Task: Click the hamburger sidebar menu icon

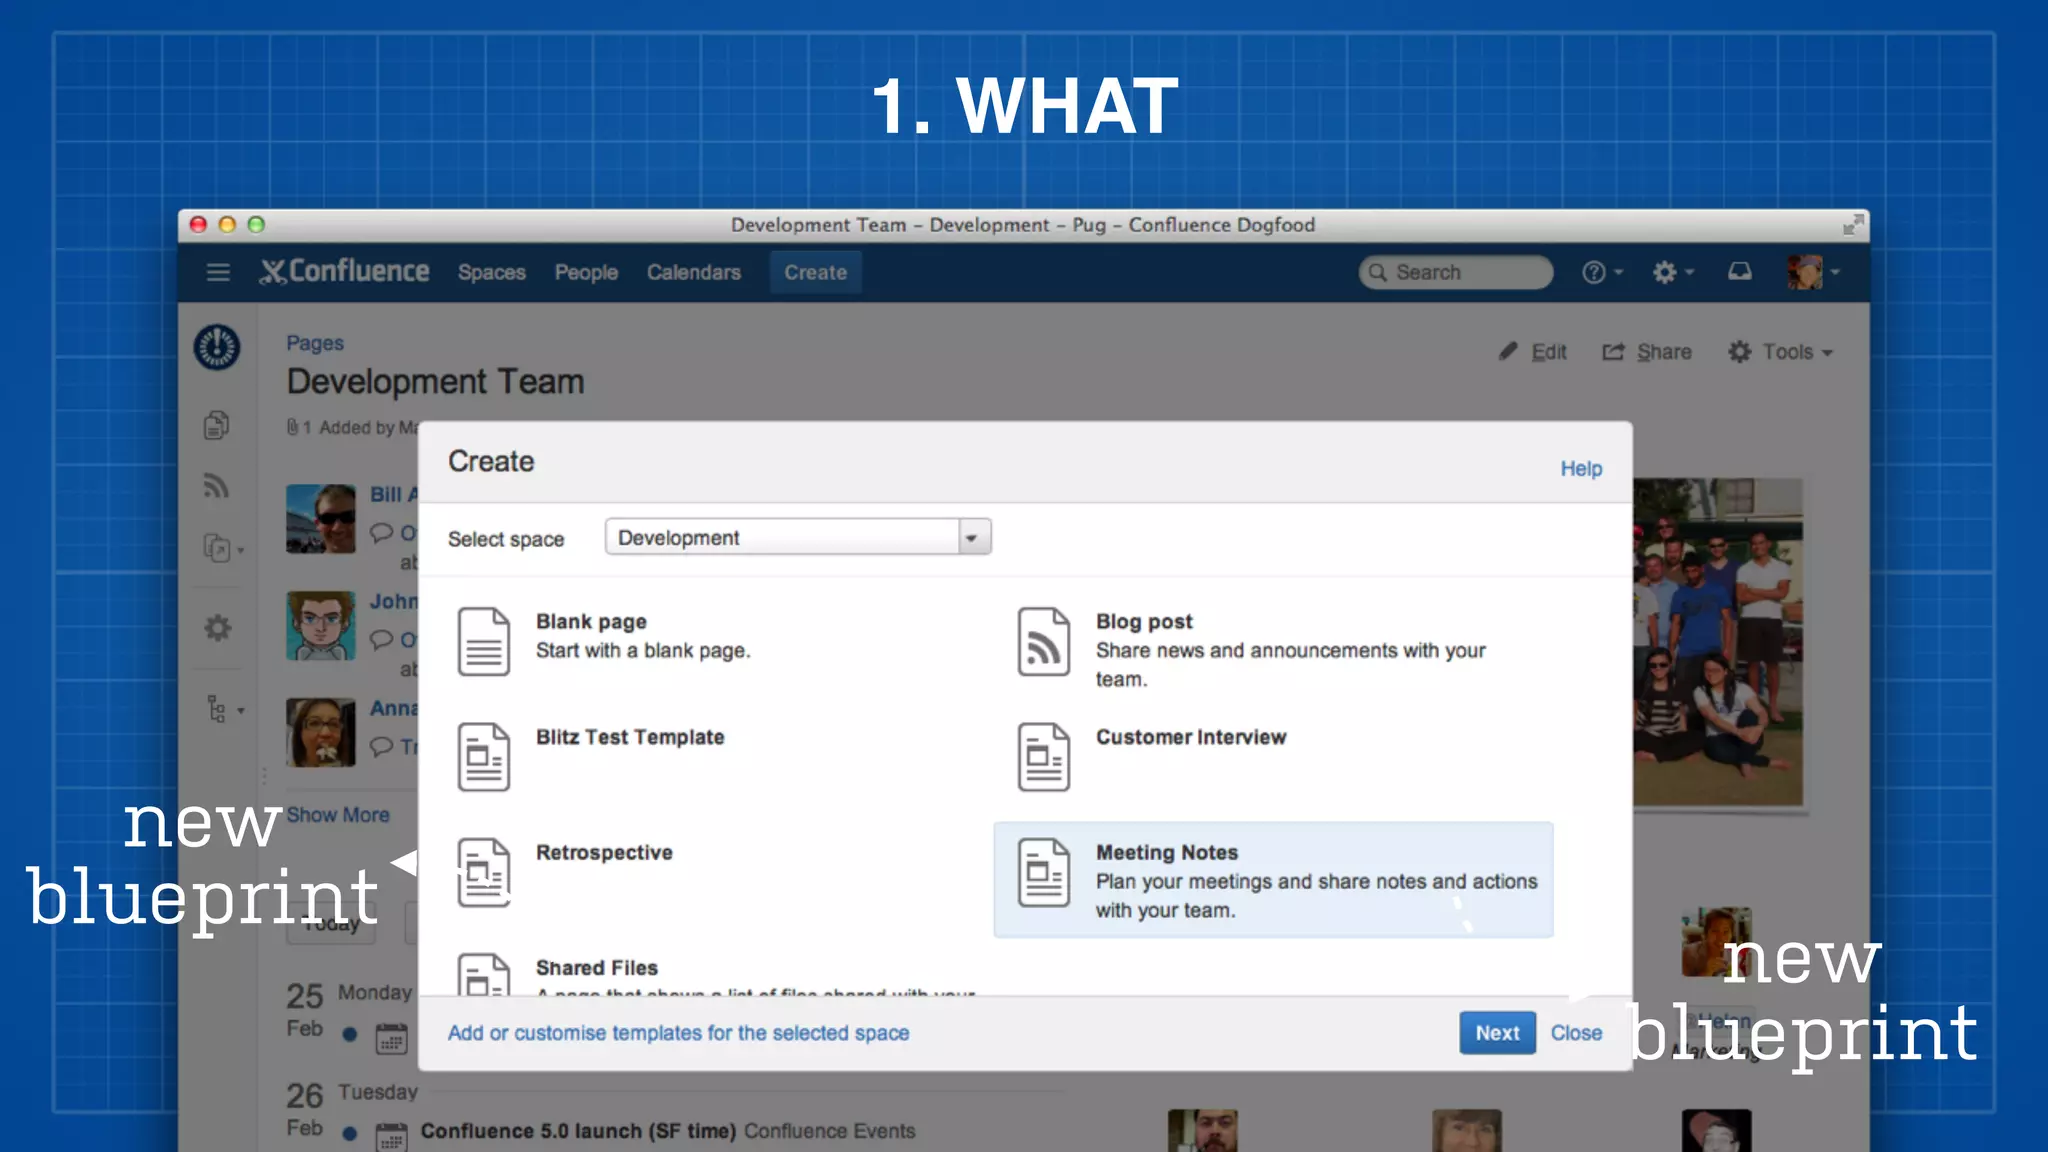Action: tap(218, 272)
